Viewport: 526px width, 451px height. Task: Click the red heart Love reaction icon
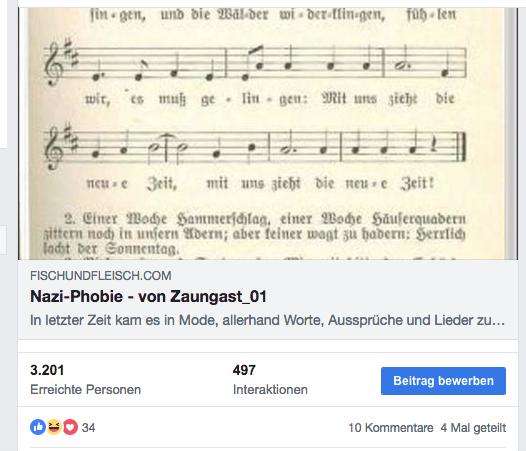click(x=70, y=427)
